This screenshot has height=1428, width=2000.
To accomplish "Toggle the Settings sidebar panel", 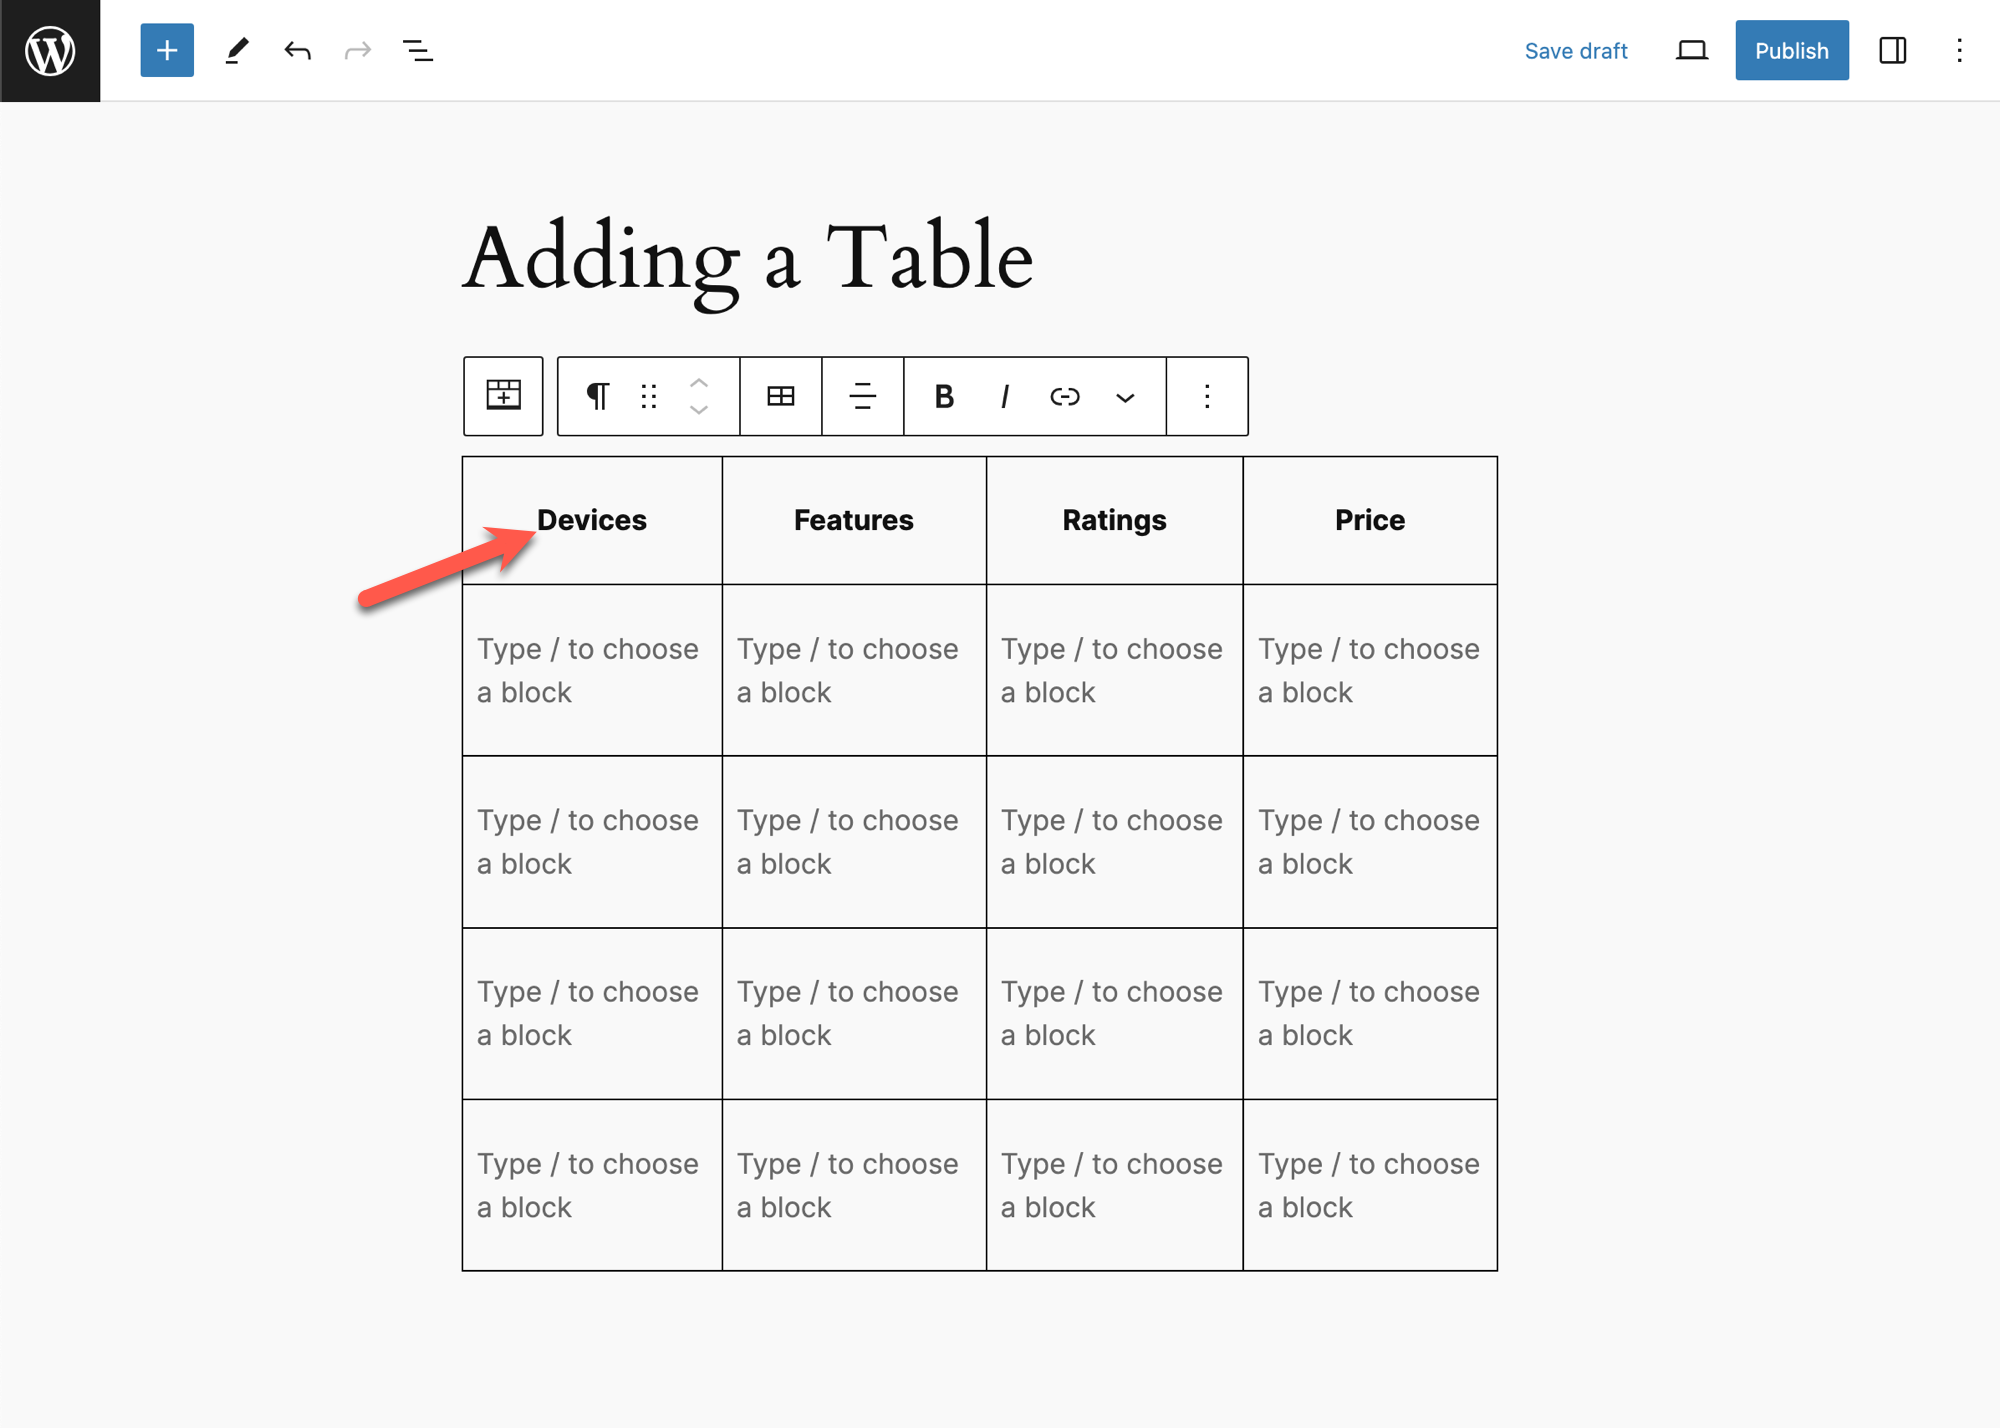I will (1892, 50).
